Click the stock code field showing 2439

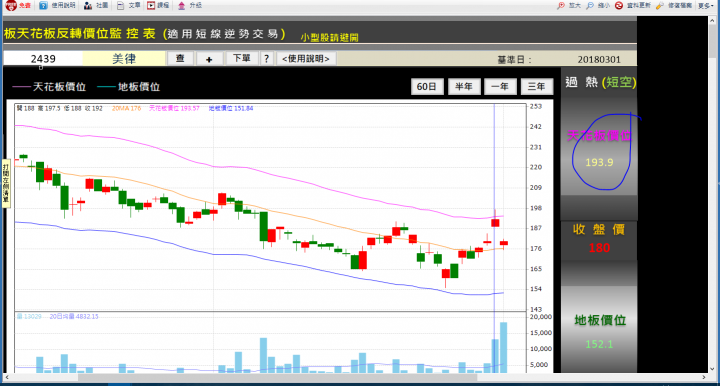pyautogui.click(x=43, y=59)
